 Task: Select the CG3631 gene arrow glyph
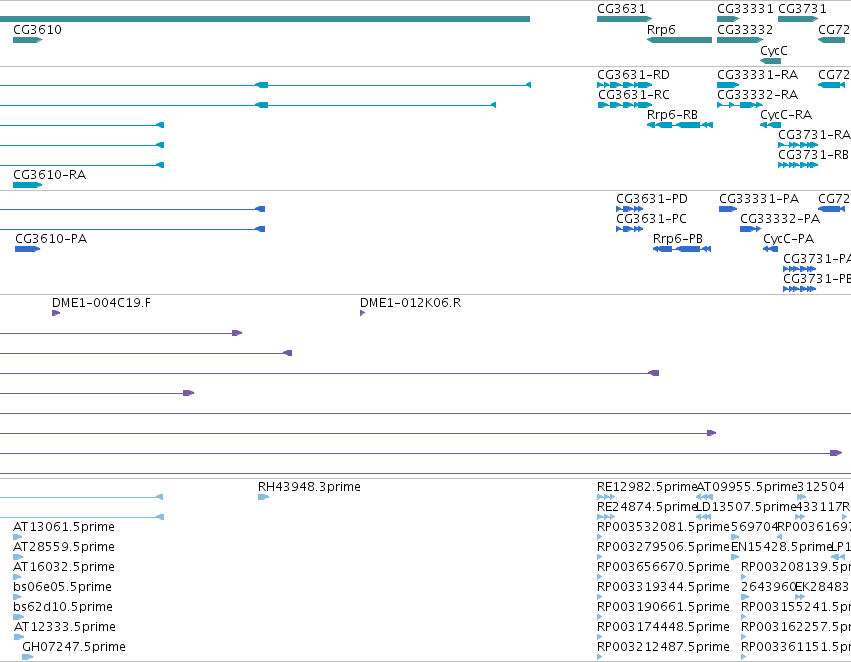(624, 19)
